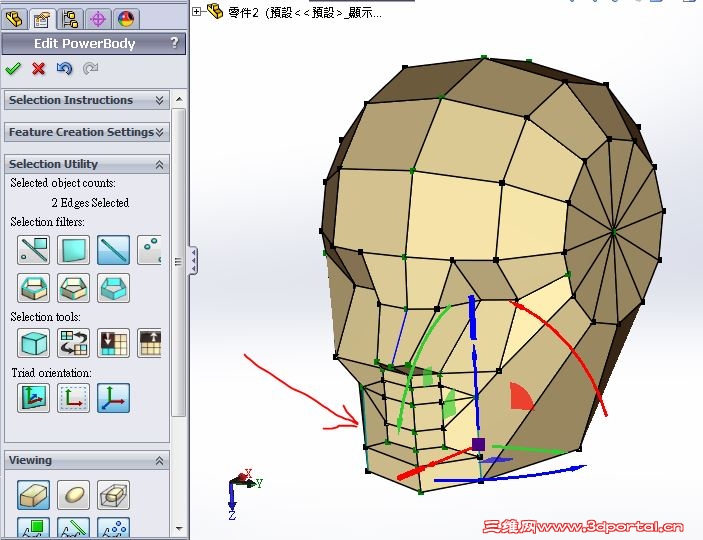Click the purple triad origin square
Screen dimensions: 703x540
coord(478,444)
